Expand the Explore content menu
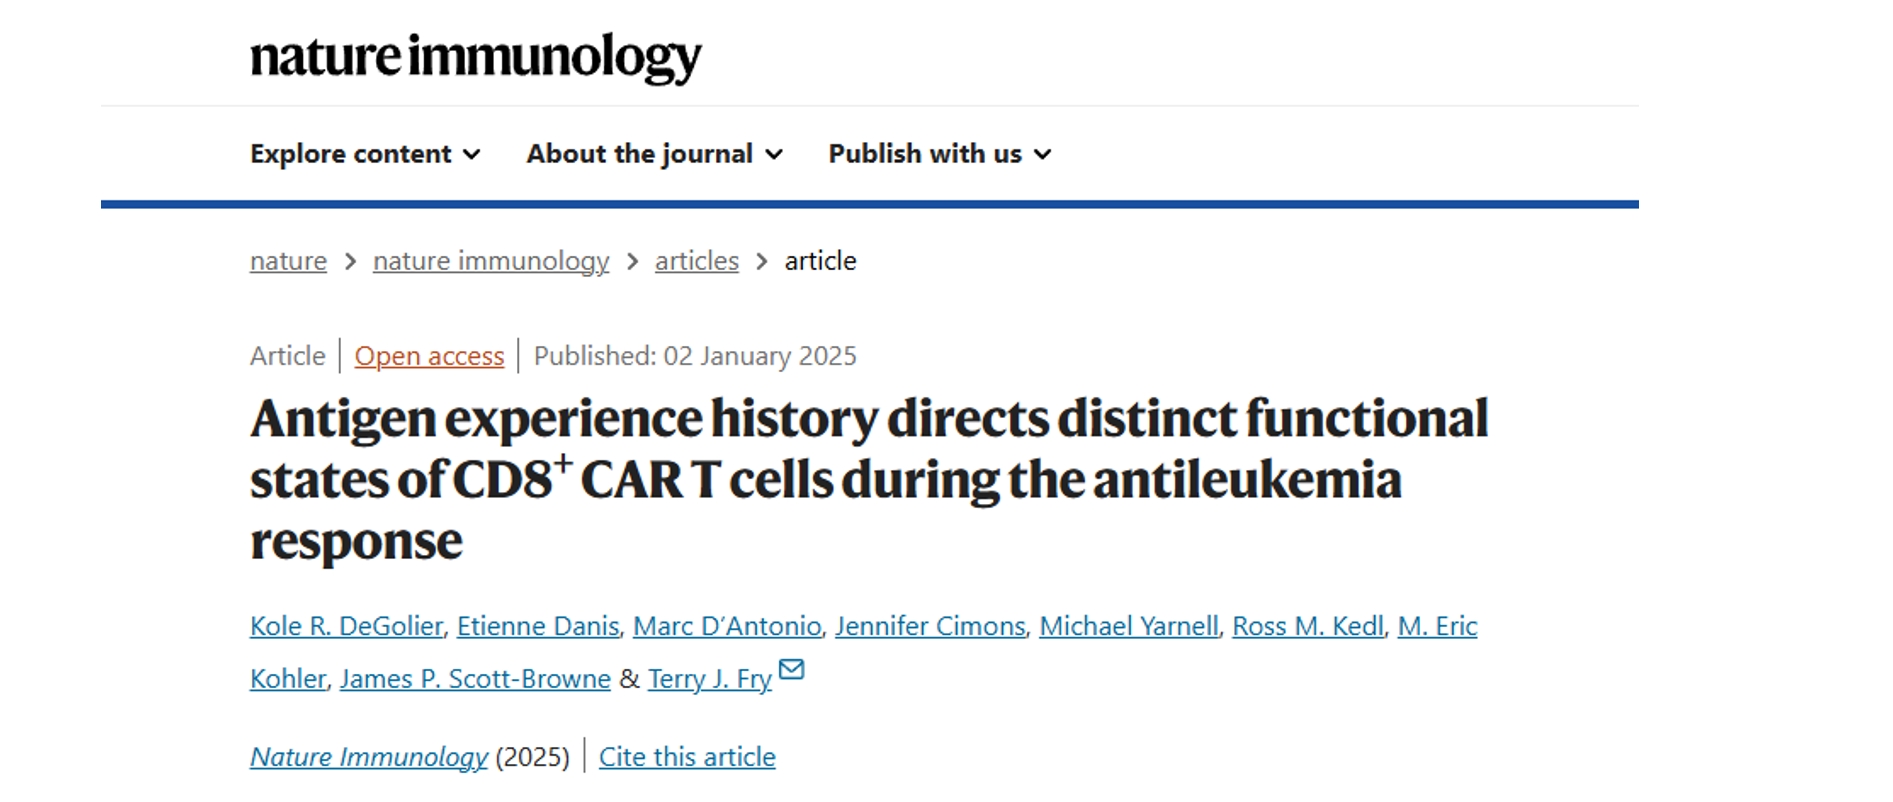This screenshot has height=802, width=1893. [365, 154]
